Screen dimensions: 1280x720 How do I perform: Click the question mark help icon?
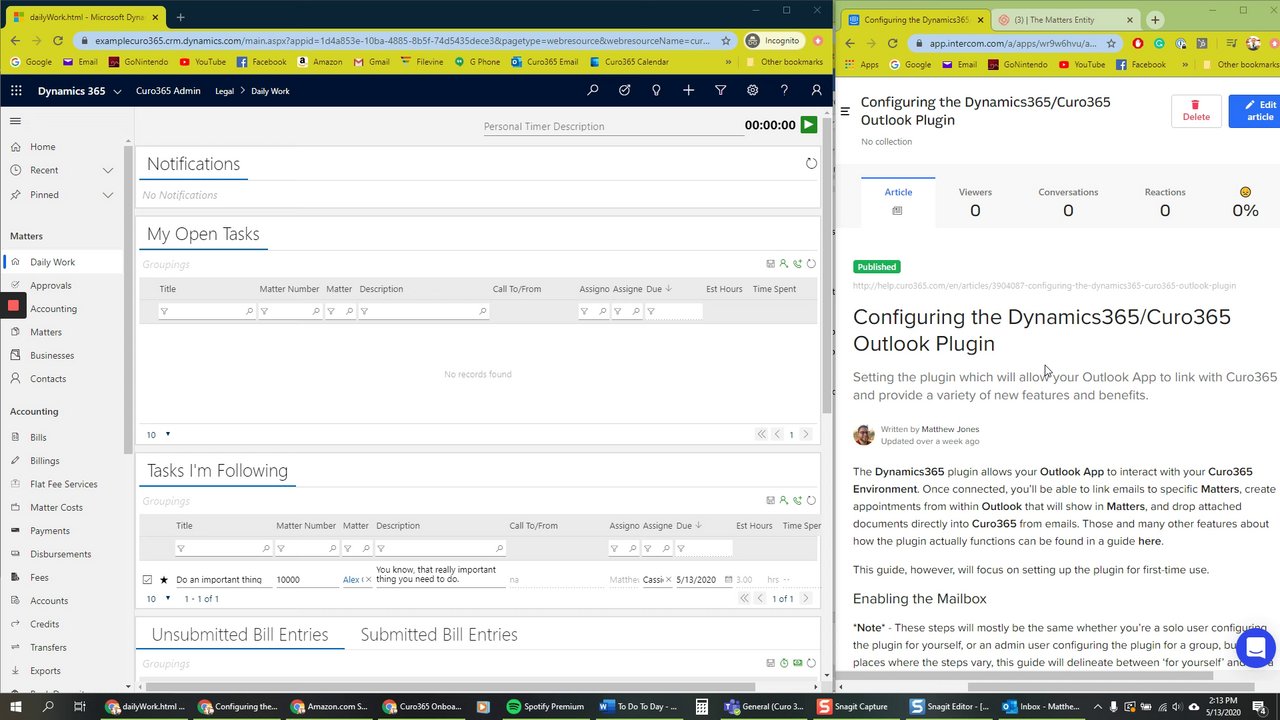(x=784, y=90)
